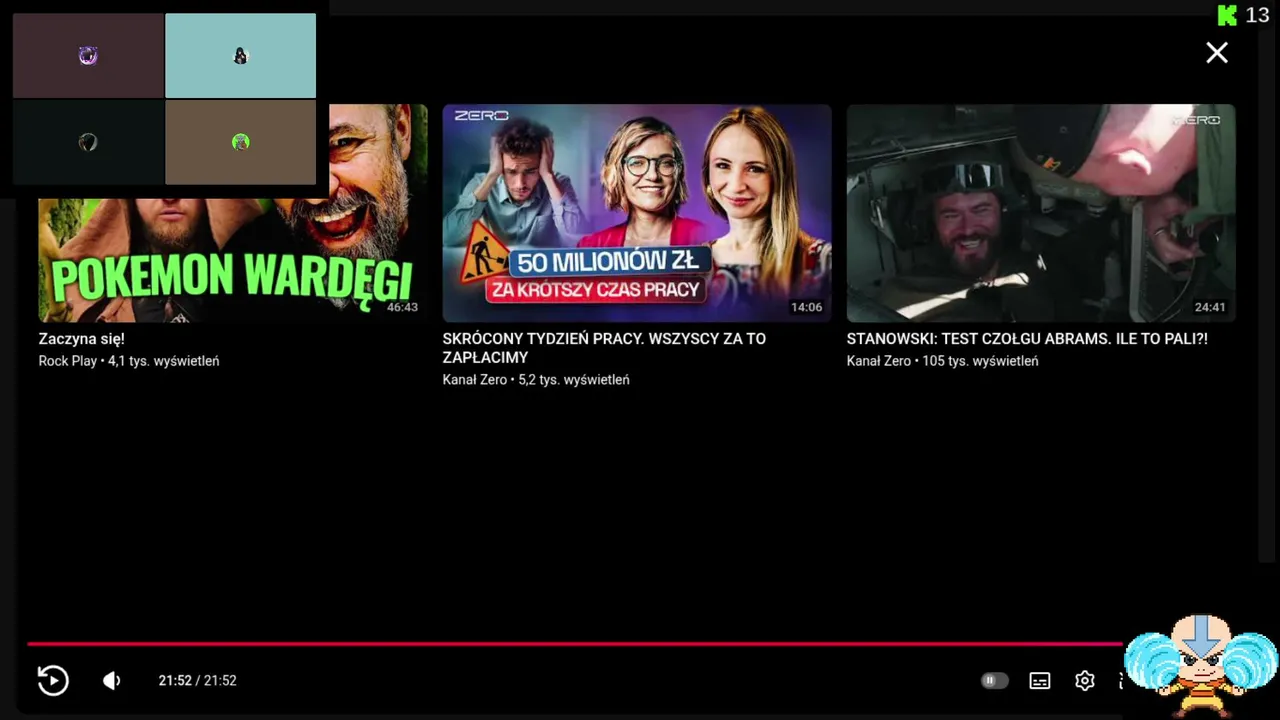Turn on subtitles with captions icon
The width and height of the screenshot is (1280, 720).
tap(1040, 681)
